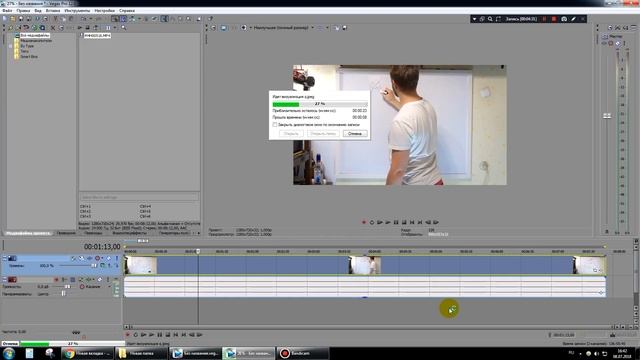This screenshot has width=640, height=360.
Task: Open video track FX icon
Action: 89,258
